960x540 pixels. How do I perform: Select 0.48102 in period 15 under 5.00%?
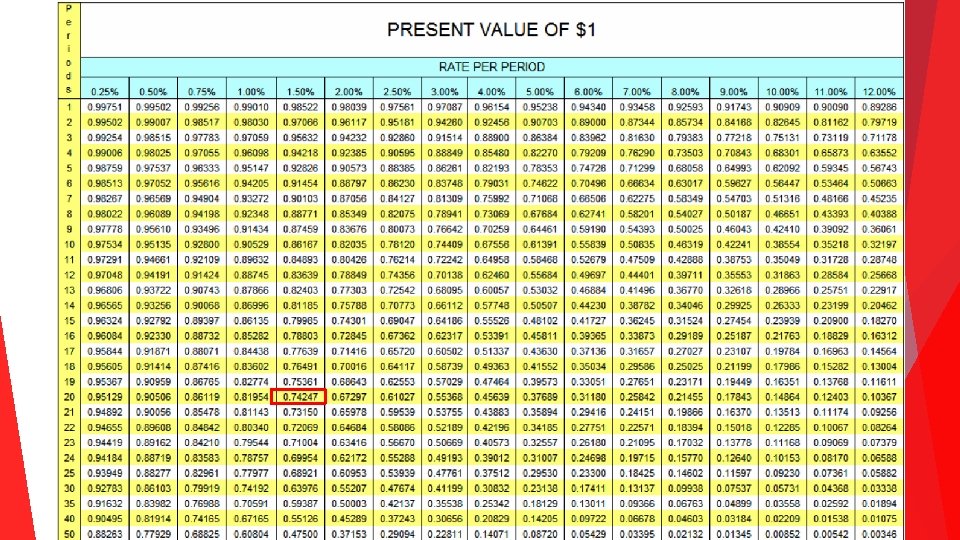(539, 321)
